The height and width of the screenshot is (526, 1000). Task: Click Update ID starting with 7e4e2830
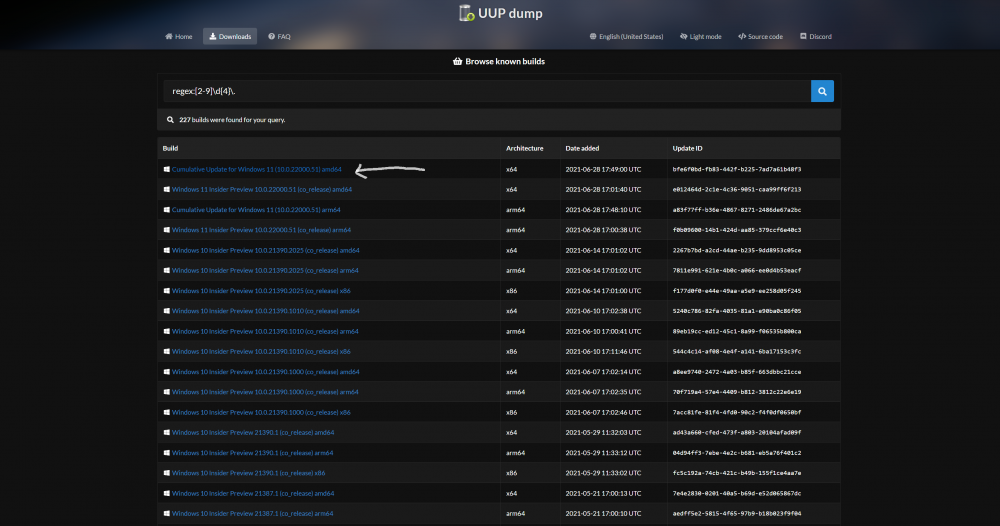737,493
